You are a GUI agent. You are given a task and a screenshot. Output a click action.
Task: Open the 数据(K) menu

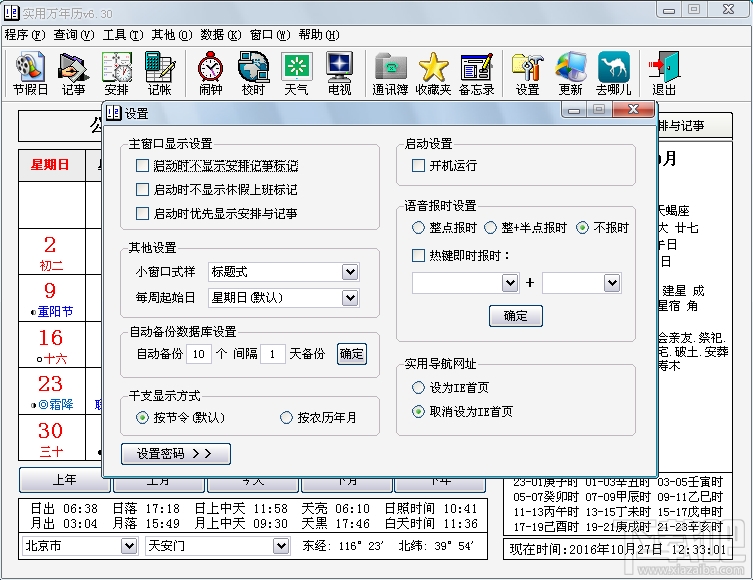[x=221, y=35]
